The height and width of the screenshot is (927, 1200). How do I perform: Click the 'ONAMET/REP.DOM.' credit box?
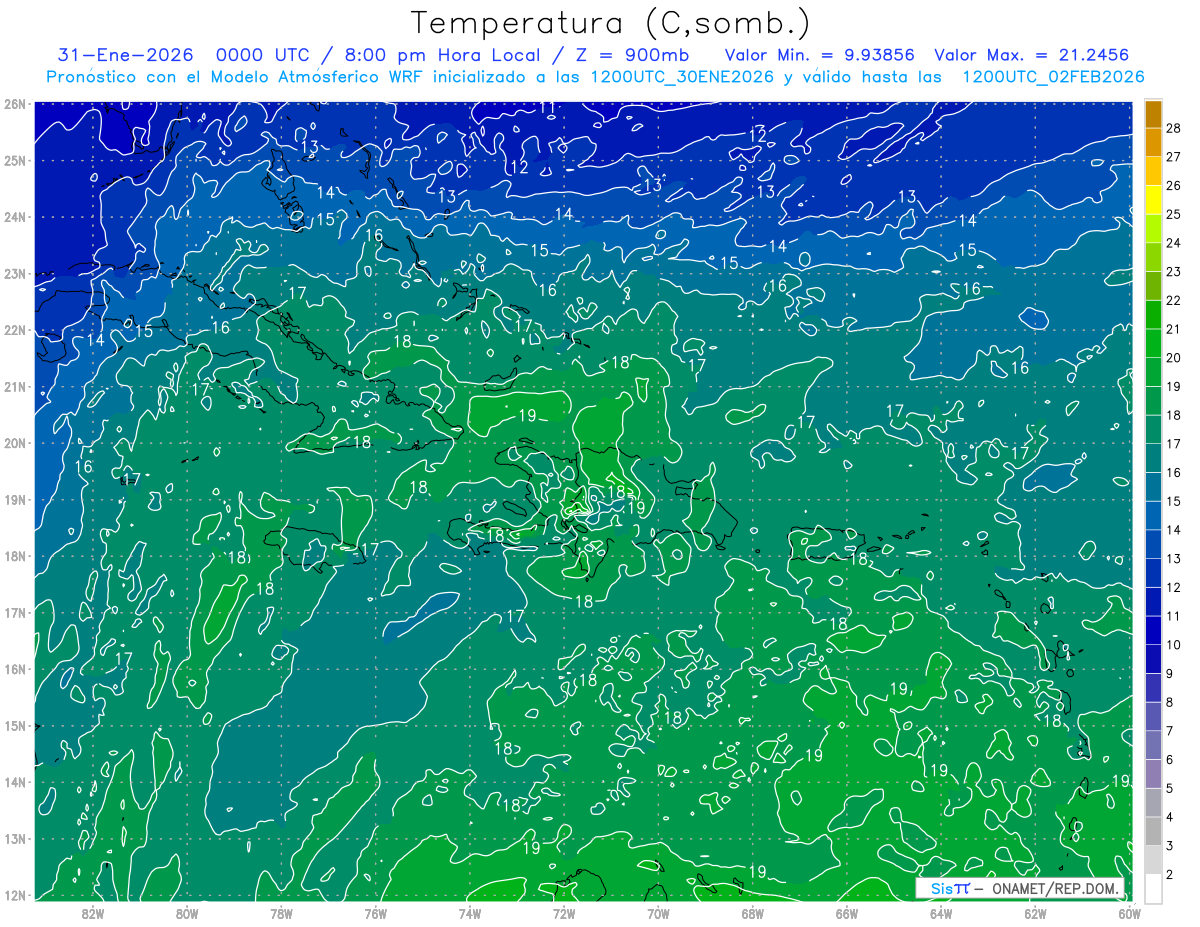[x=1020, y=888]
